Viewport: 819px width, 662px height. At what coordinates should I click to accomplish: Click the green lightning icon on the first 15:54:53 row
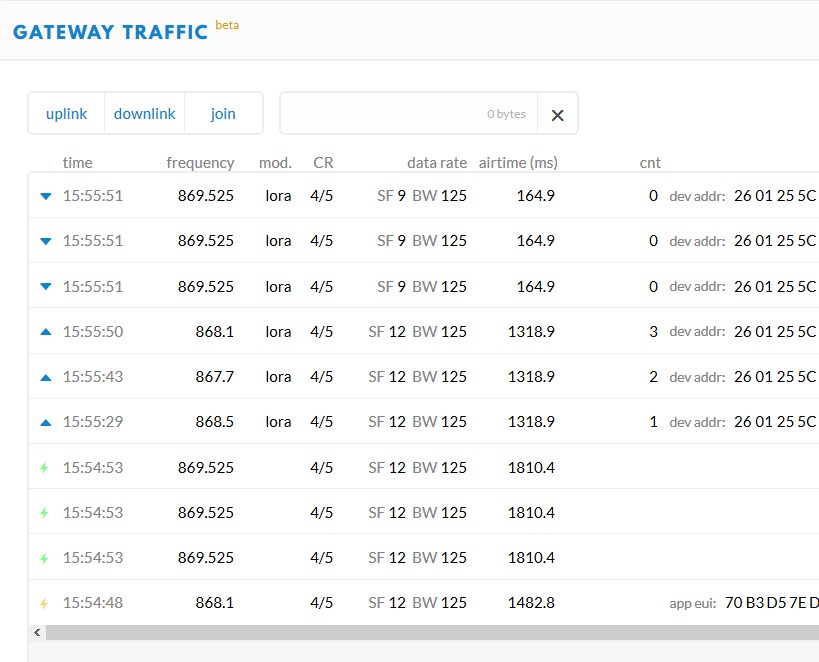tap(44, 467)
